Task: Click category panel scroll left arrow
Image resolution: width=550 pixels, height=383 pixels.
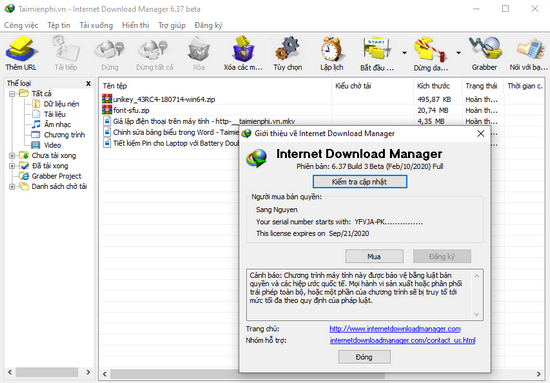Action: 10,372
